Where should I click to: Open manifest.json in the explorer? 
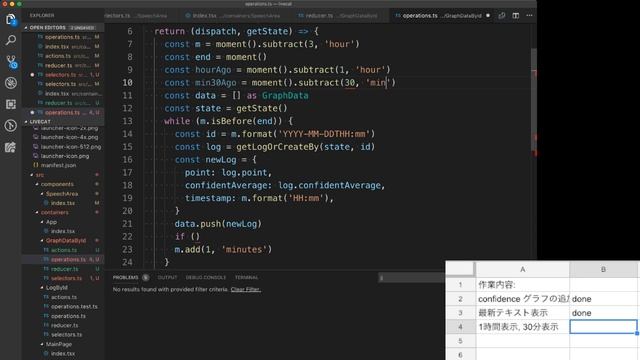[x=58, y=165]
